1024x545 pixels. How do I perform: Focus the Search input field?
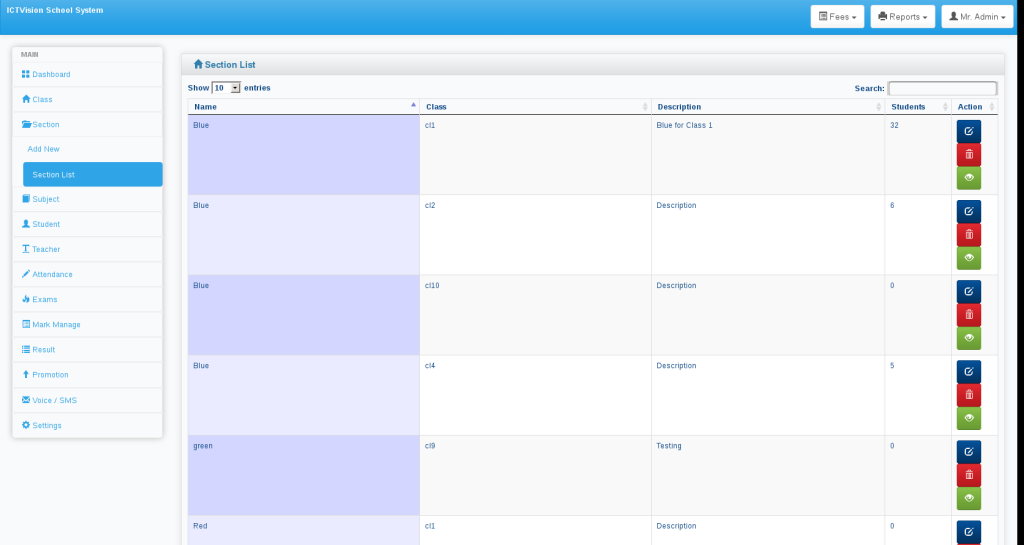(x=942, y=88)
